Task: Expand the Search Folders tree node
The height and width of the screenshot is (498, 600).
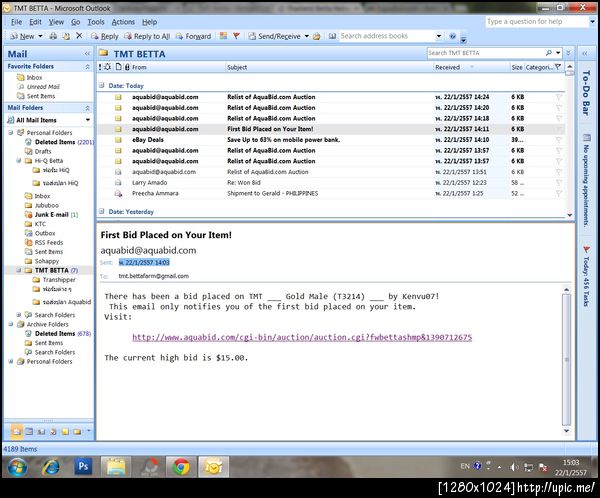Action: pos(18,314)
